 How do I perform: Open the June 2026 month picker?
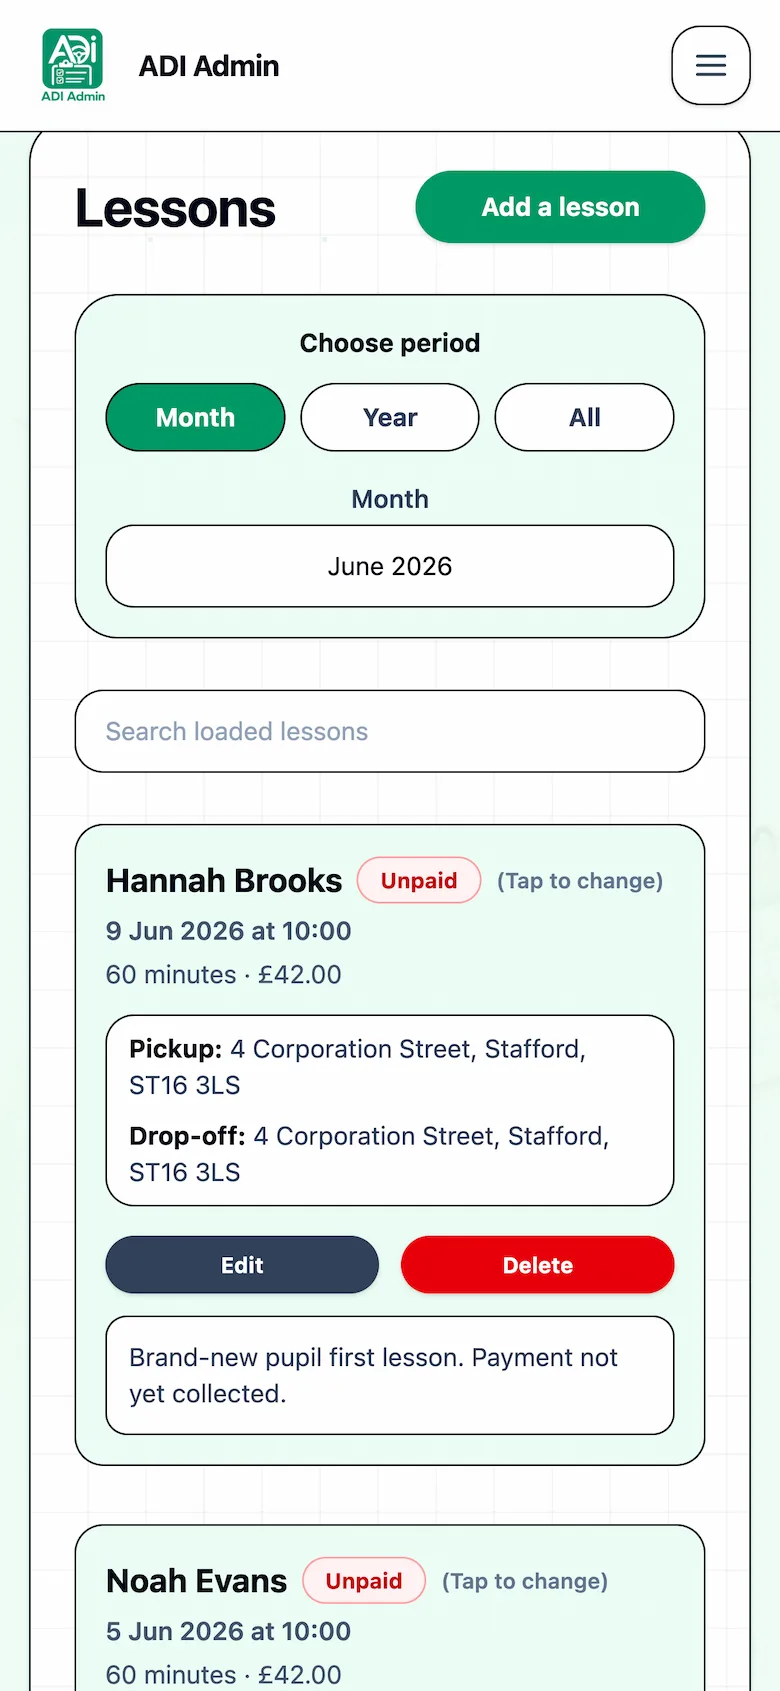390,566
